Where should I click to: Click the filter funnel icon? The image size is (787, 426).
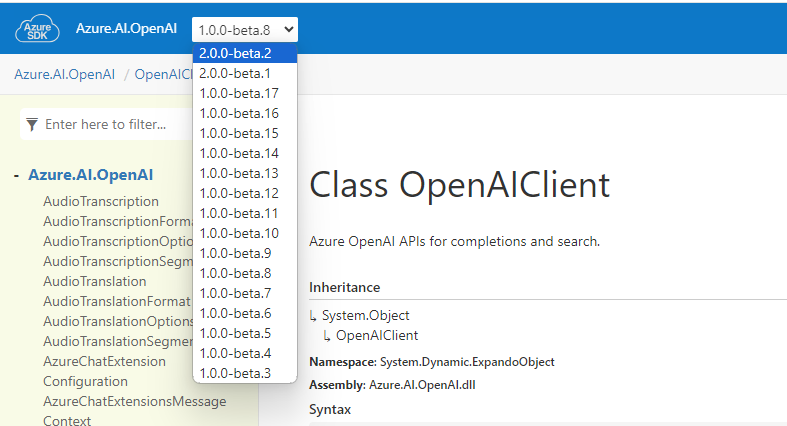click(x=32, y=124)
